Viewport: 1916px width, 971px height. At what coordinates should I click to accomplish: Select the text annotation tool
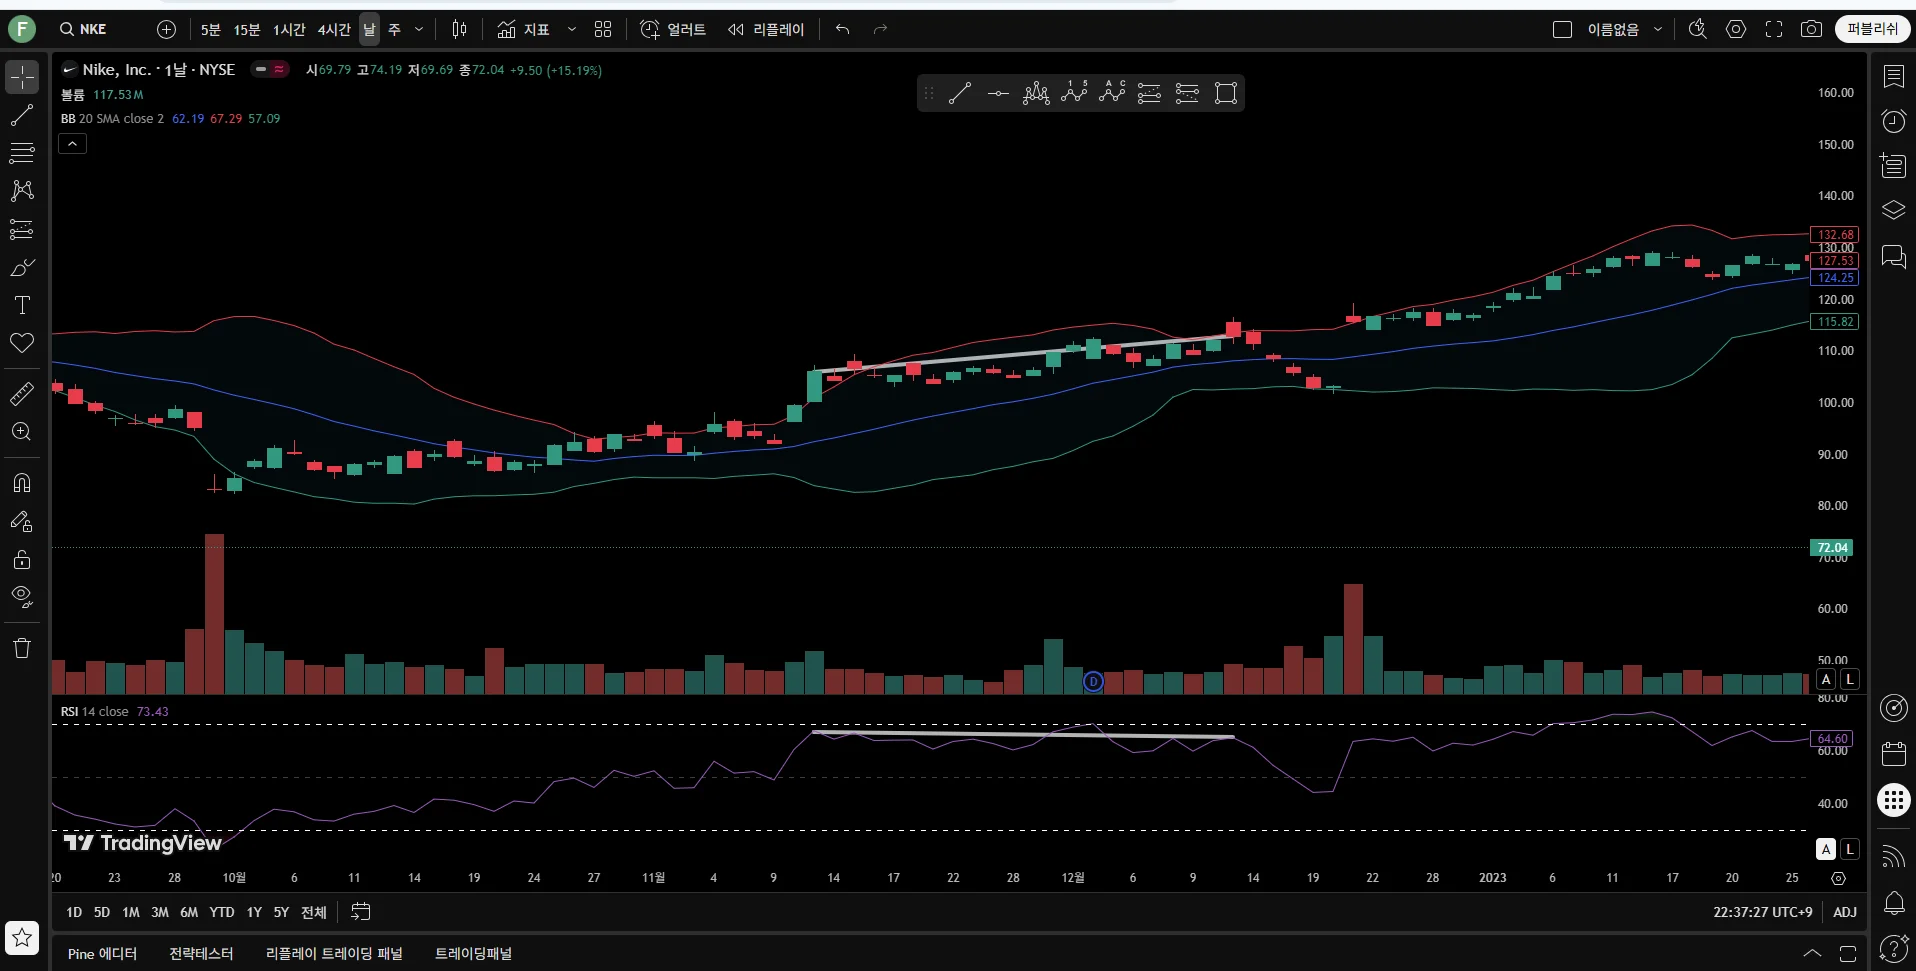click(22, 305)
